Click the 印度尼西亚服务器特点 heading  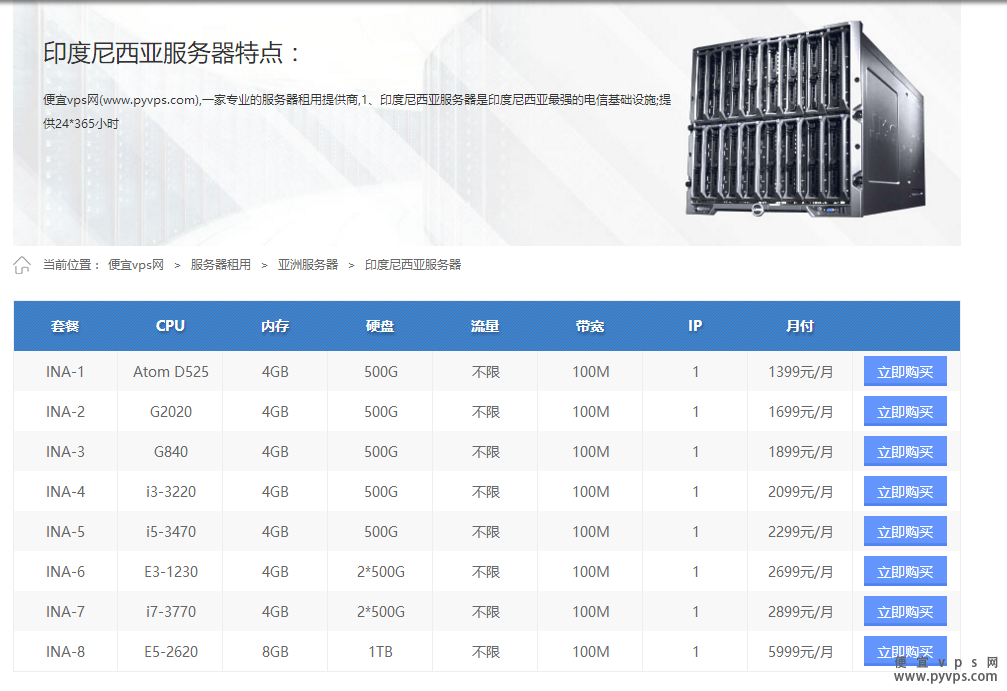pos(171,53)
